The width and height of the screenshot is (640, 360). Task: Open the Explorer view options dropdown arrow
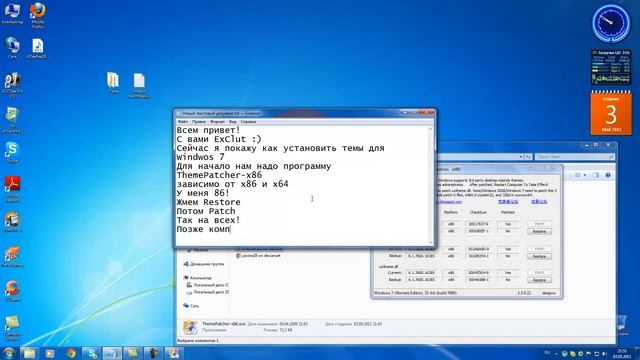[x=585, y=175]
